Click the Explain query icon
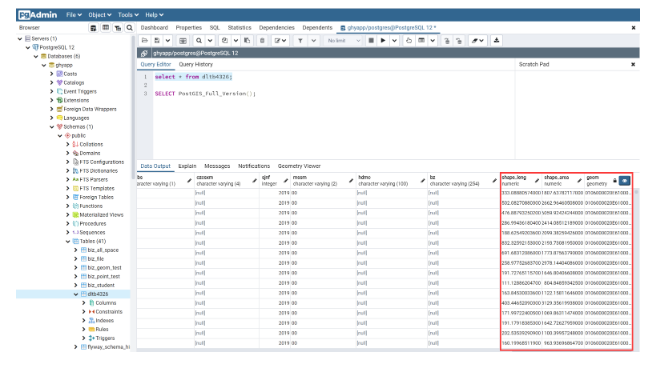This screenshot has width=650, height=365. click(409, 41)
